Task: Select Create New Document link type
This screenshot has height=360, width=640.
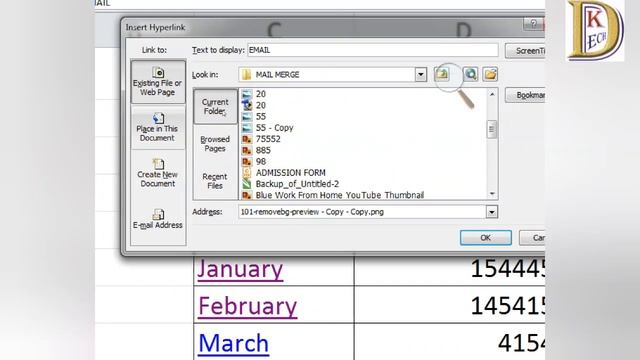Action: 158,173
